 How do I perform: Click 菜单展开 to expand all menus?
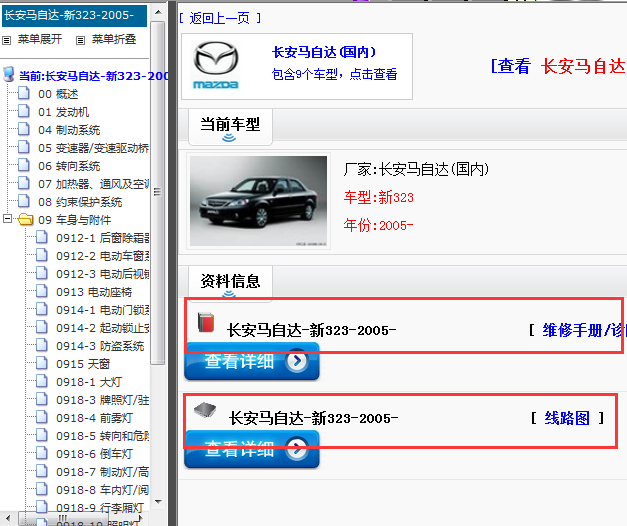click(40, 39)
